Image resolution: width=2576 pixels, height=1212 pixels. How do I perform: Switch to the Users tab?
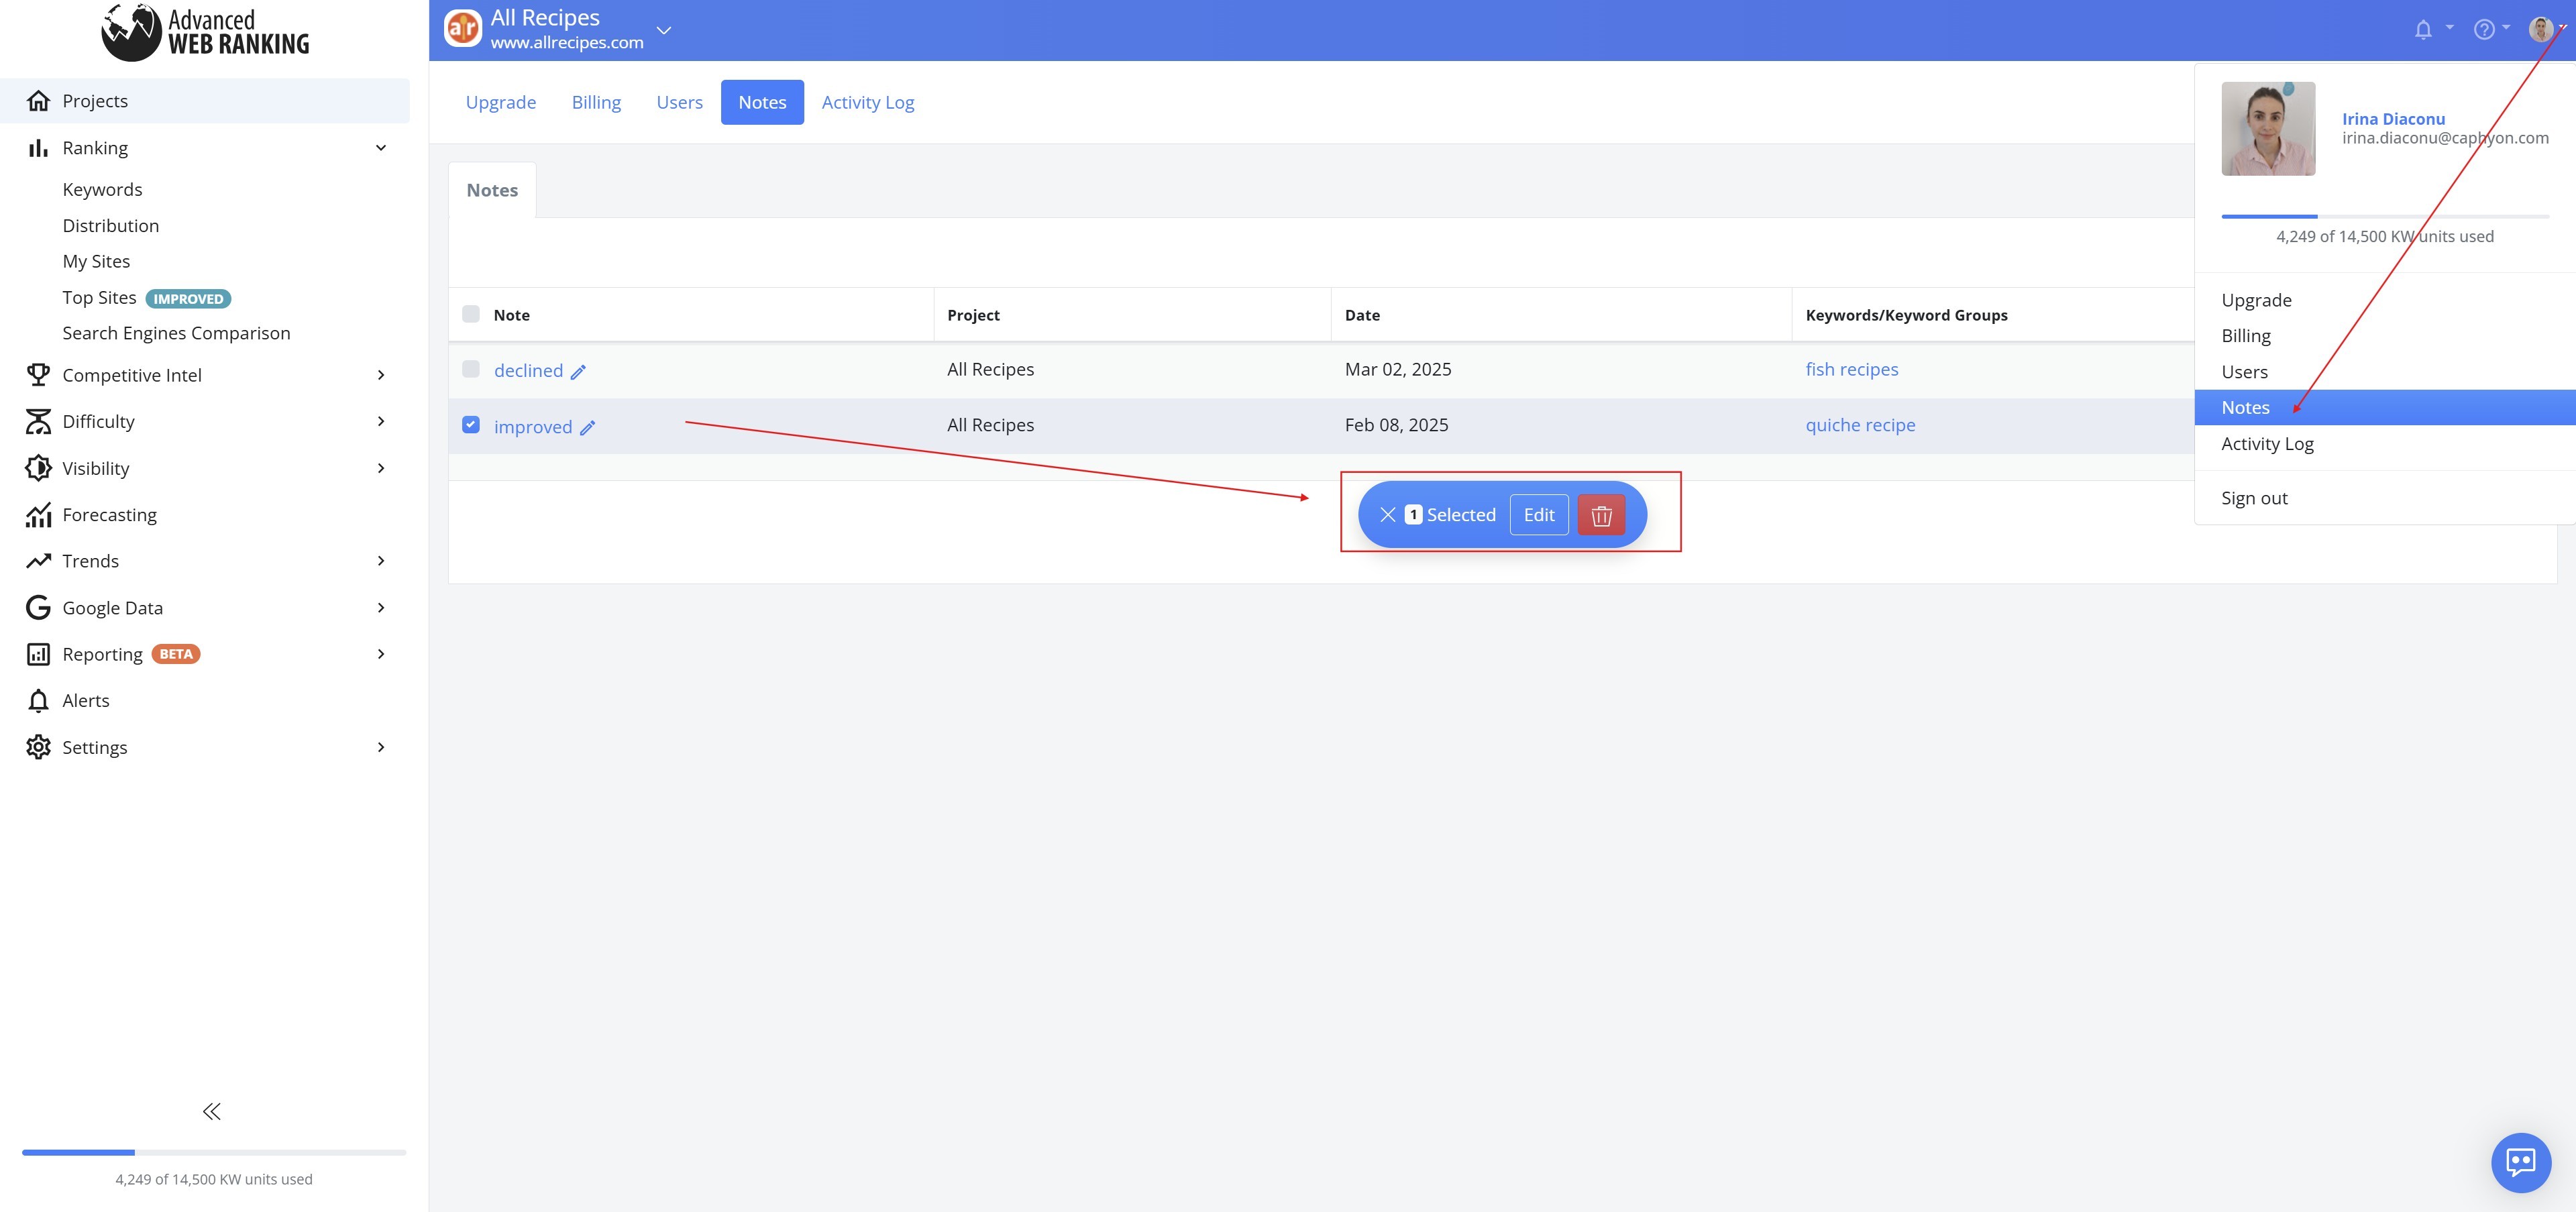[680, 102]
